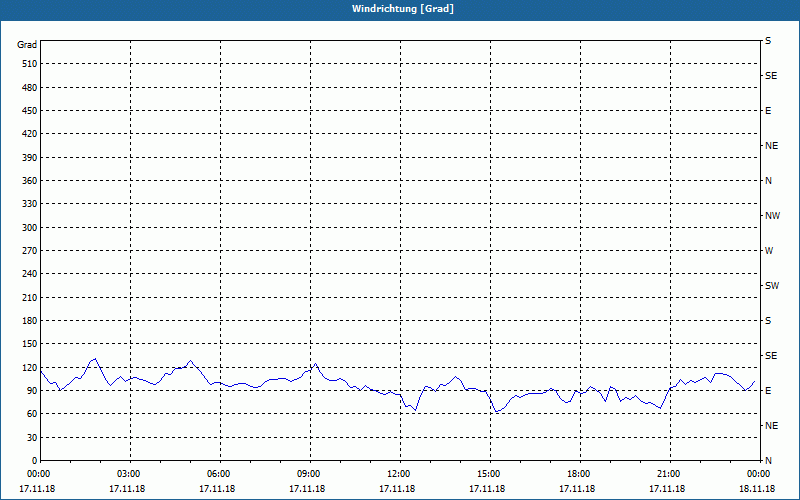Choose the 330 label on the left axis
The width and height of the screenshot is (800, 500).
(x=30, y=204)
